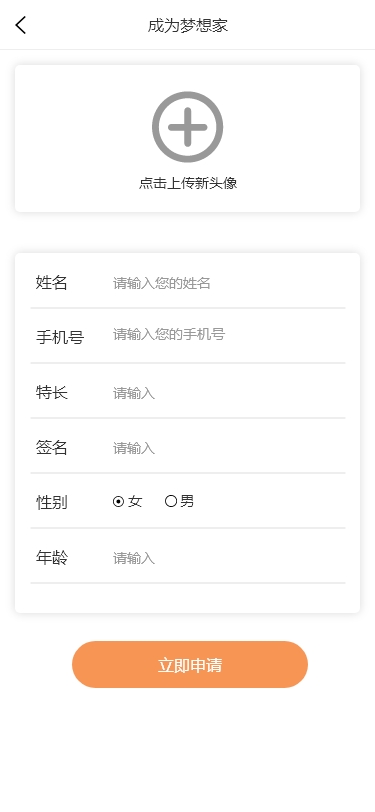The width and height of the screenshot is (375, 812).
Task: Select the 女 radio button
Action: click(118, 501)
